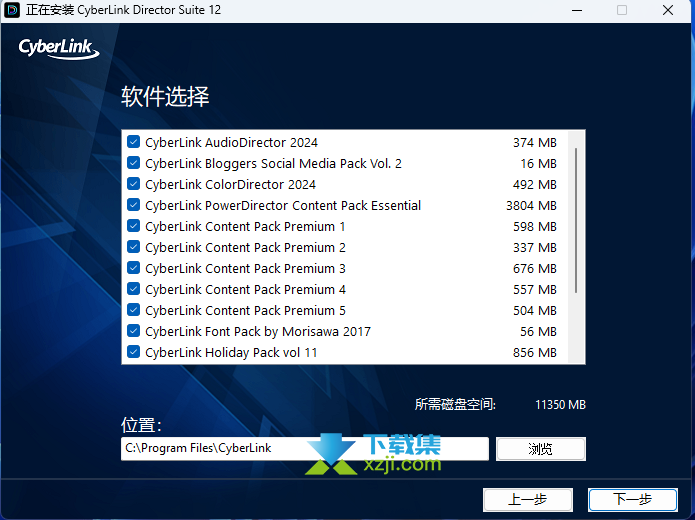Uncheck Content Pack Premium 2 checkbox

(133, 247)
